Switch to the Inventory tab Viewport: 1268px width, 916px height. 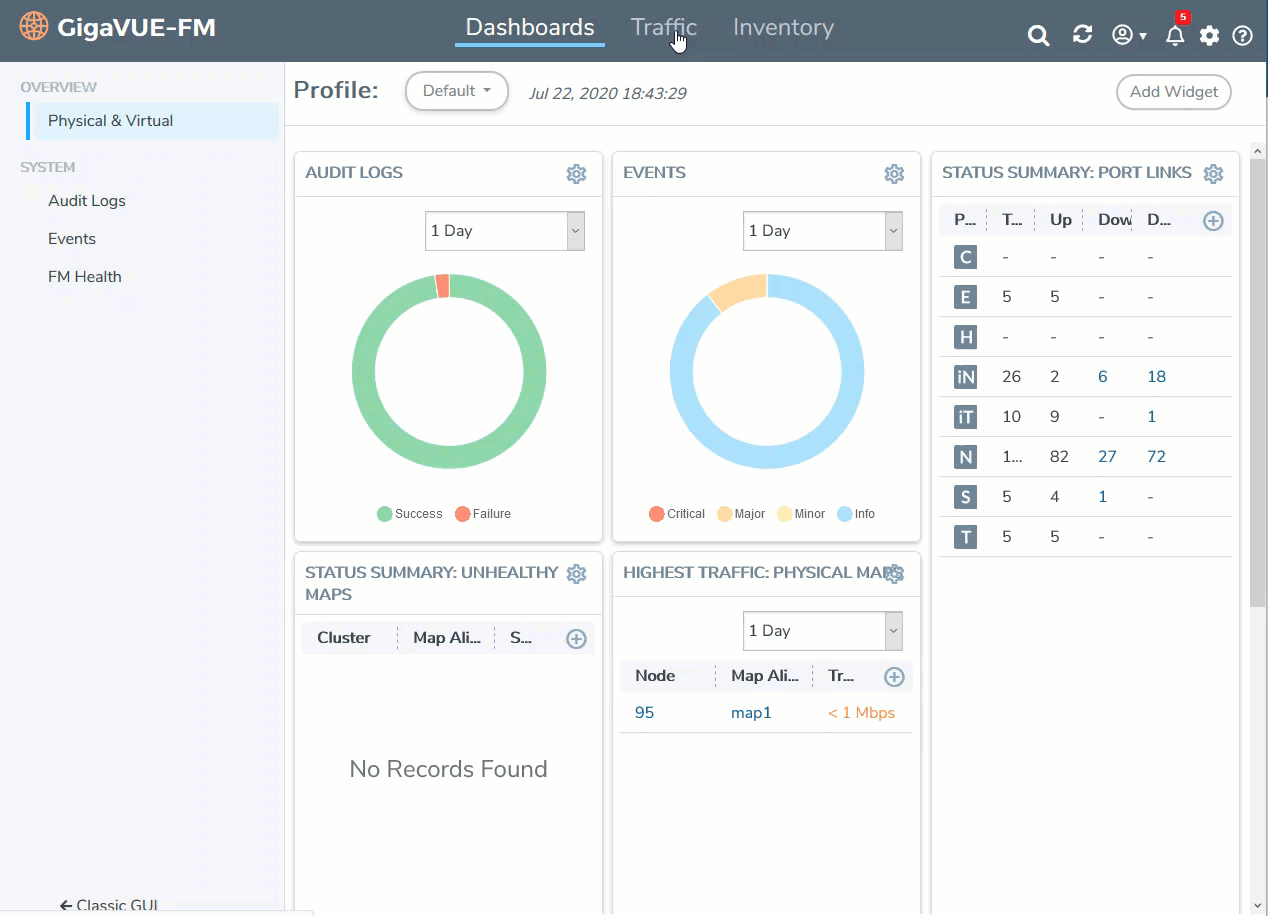(783, 28)
